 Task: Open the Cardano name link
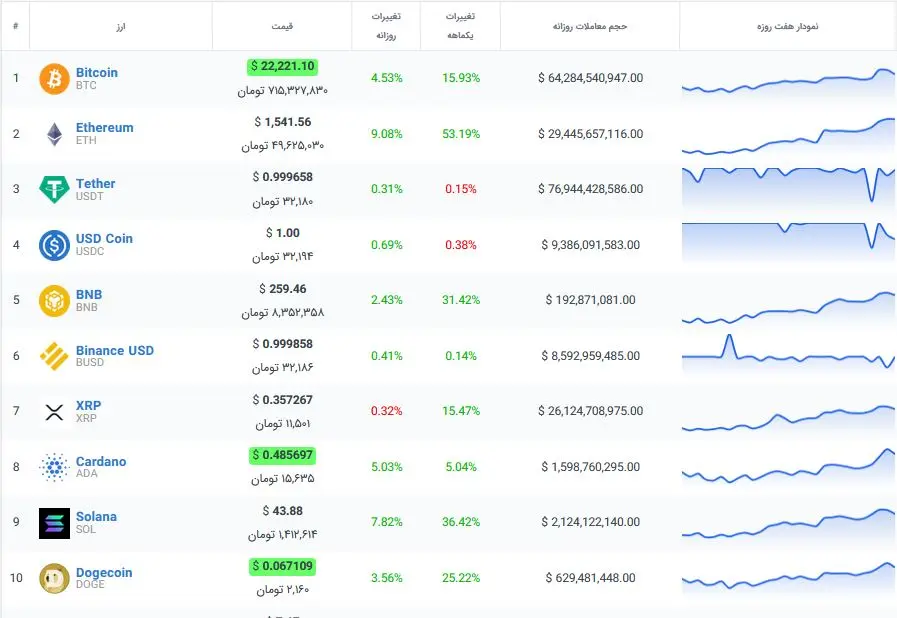click(101, 462)
